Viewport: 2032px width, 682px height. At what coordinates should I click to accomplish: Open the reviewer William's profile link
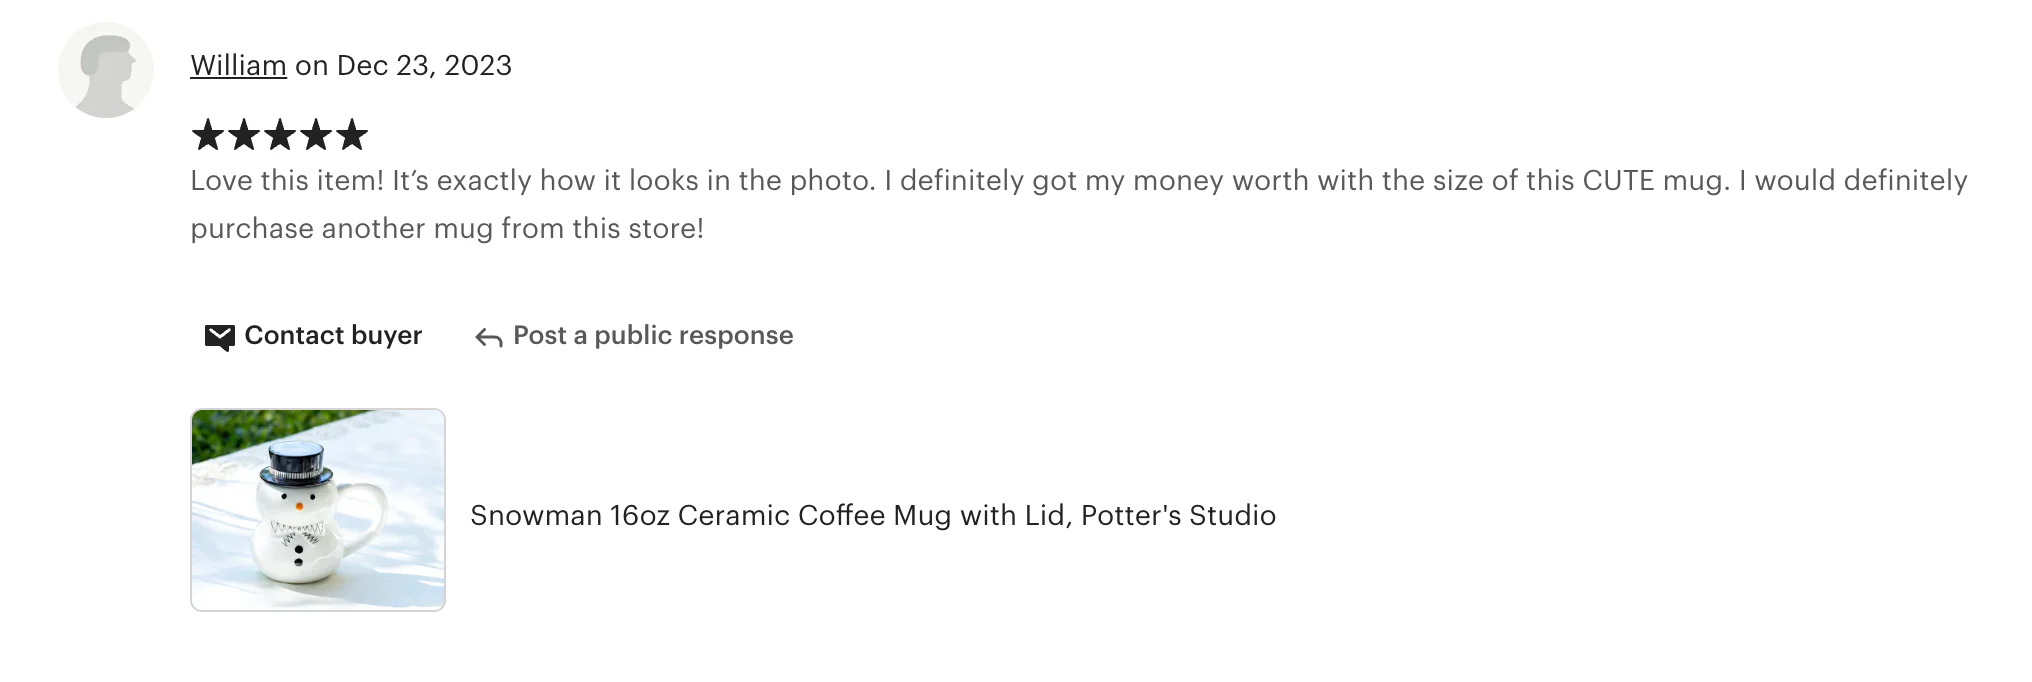(x=238, y=66)
